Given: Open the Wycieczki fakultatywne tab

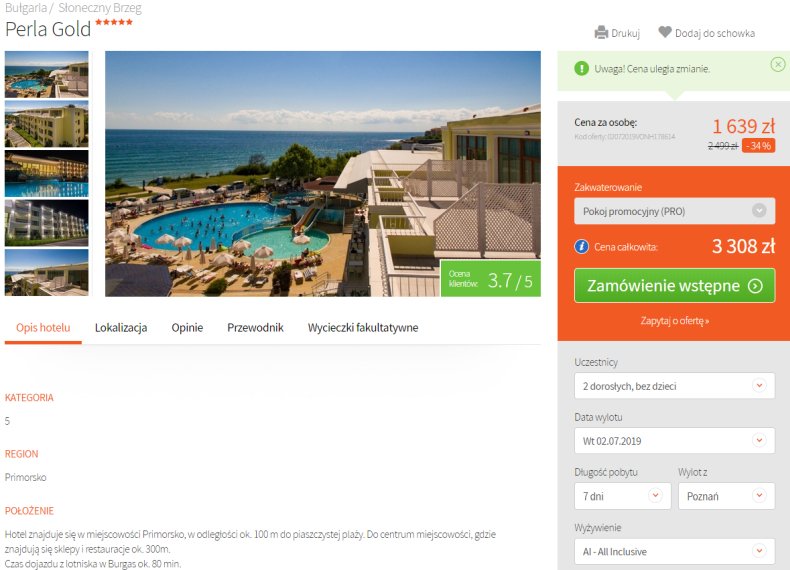Looking at the screenshot, I should coord(363,328).
